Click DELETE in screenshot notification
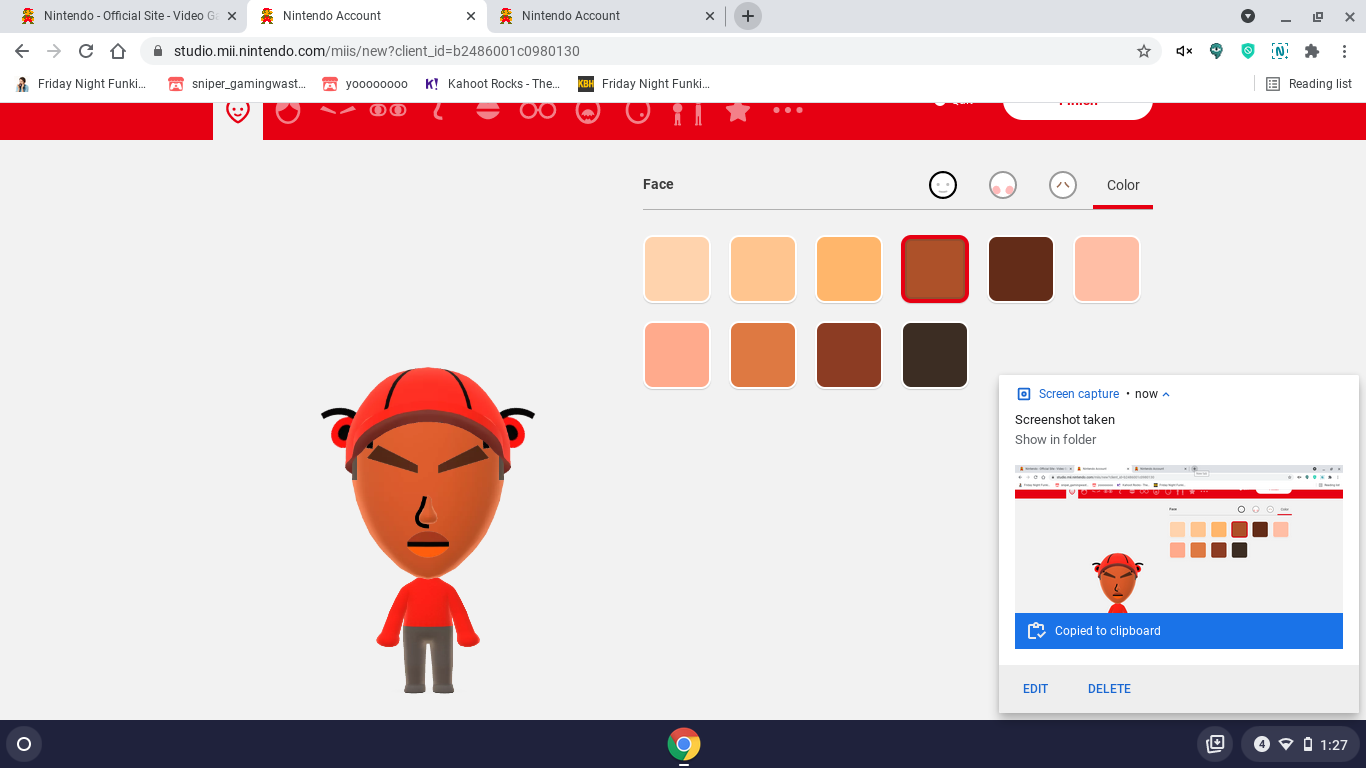Screen dimensions: 1366x768 tap(1109, 689)
